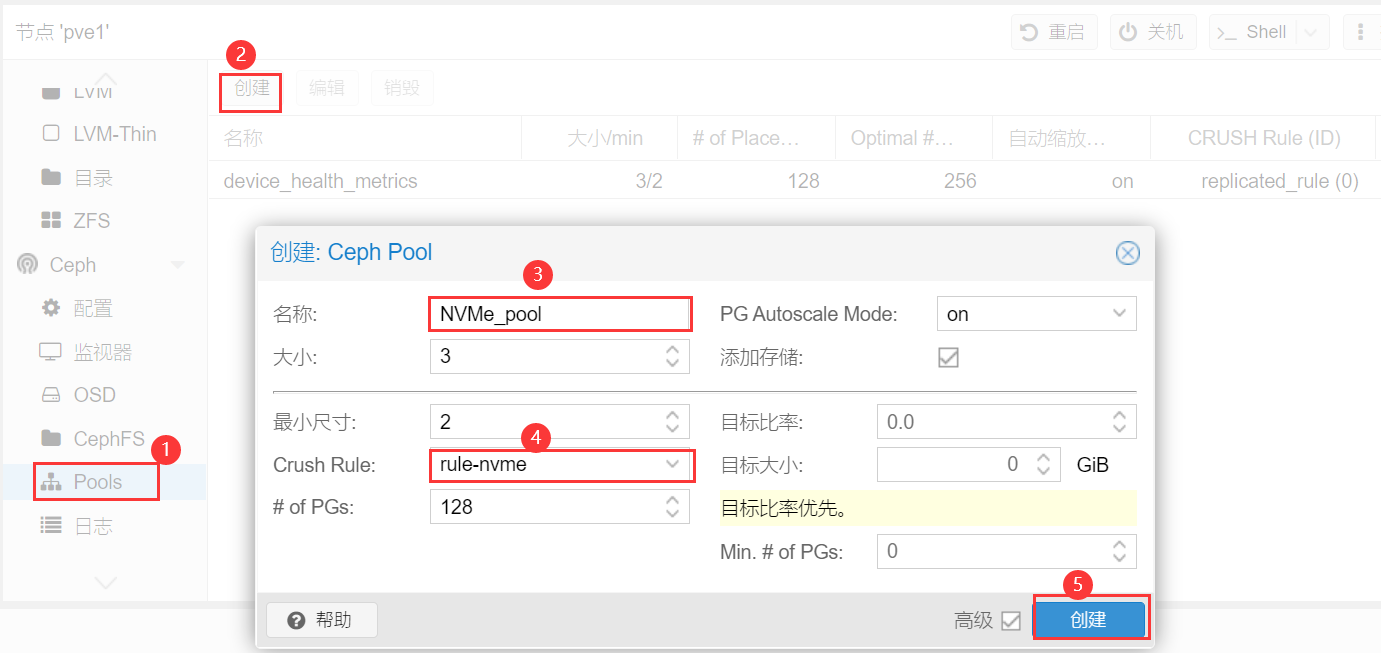
Task: Expand the Shell dropdown arrow
Action: point(1308,31)
